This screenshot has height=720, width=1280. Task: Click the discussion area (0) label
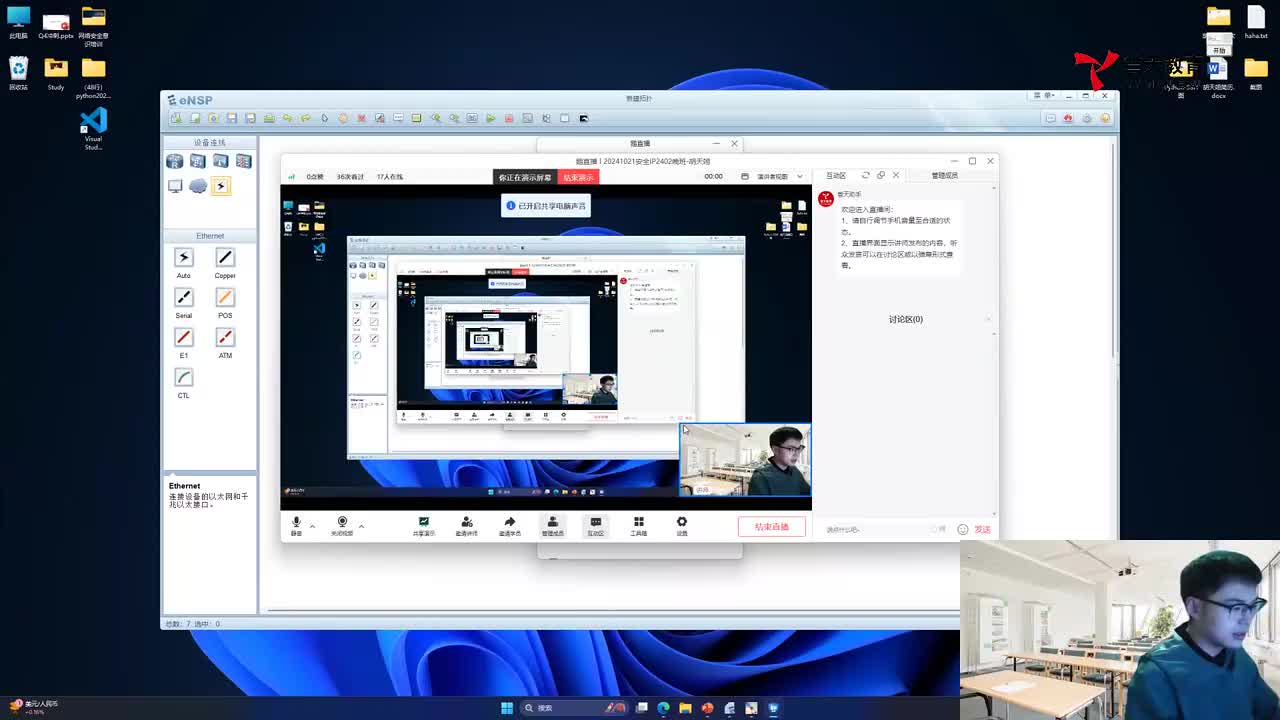tap(906, 319)
